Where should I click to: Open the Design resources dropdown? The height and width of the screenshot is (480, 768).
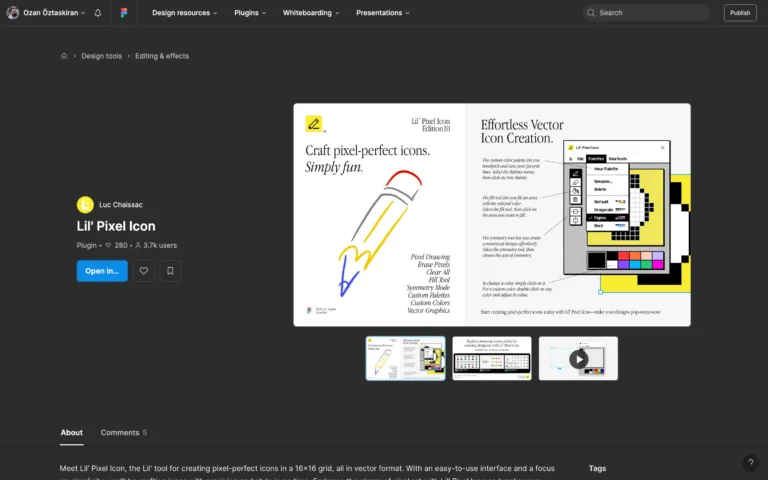pos(184,13)
